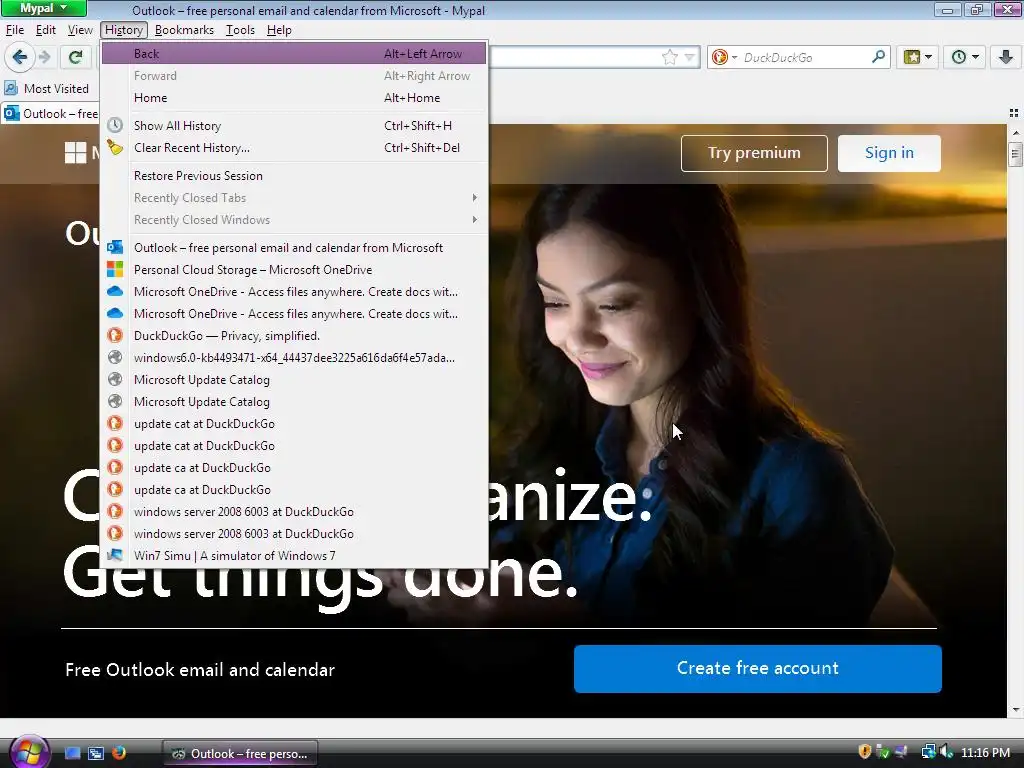
Task: Go back with the toolbar back arrow
Action: (x=20, y=57)
